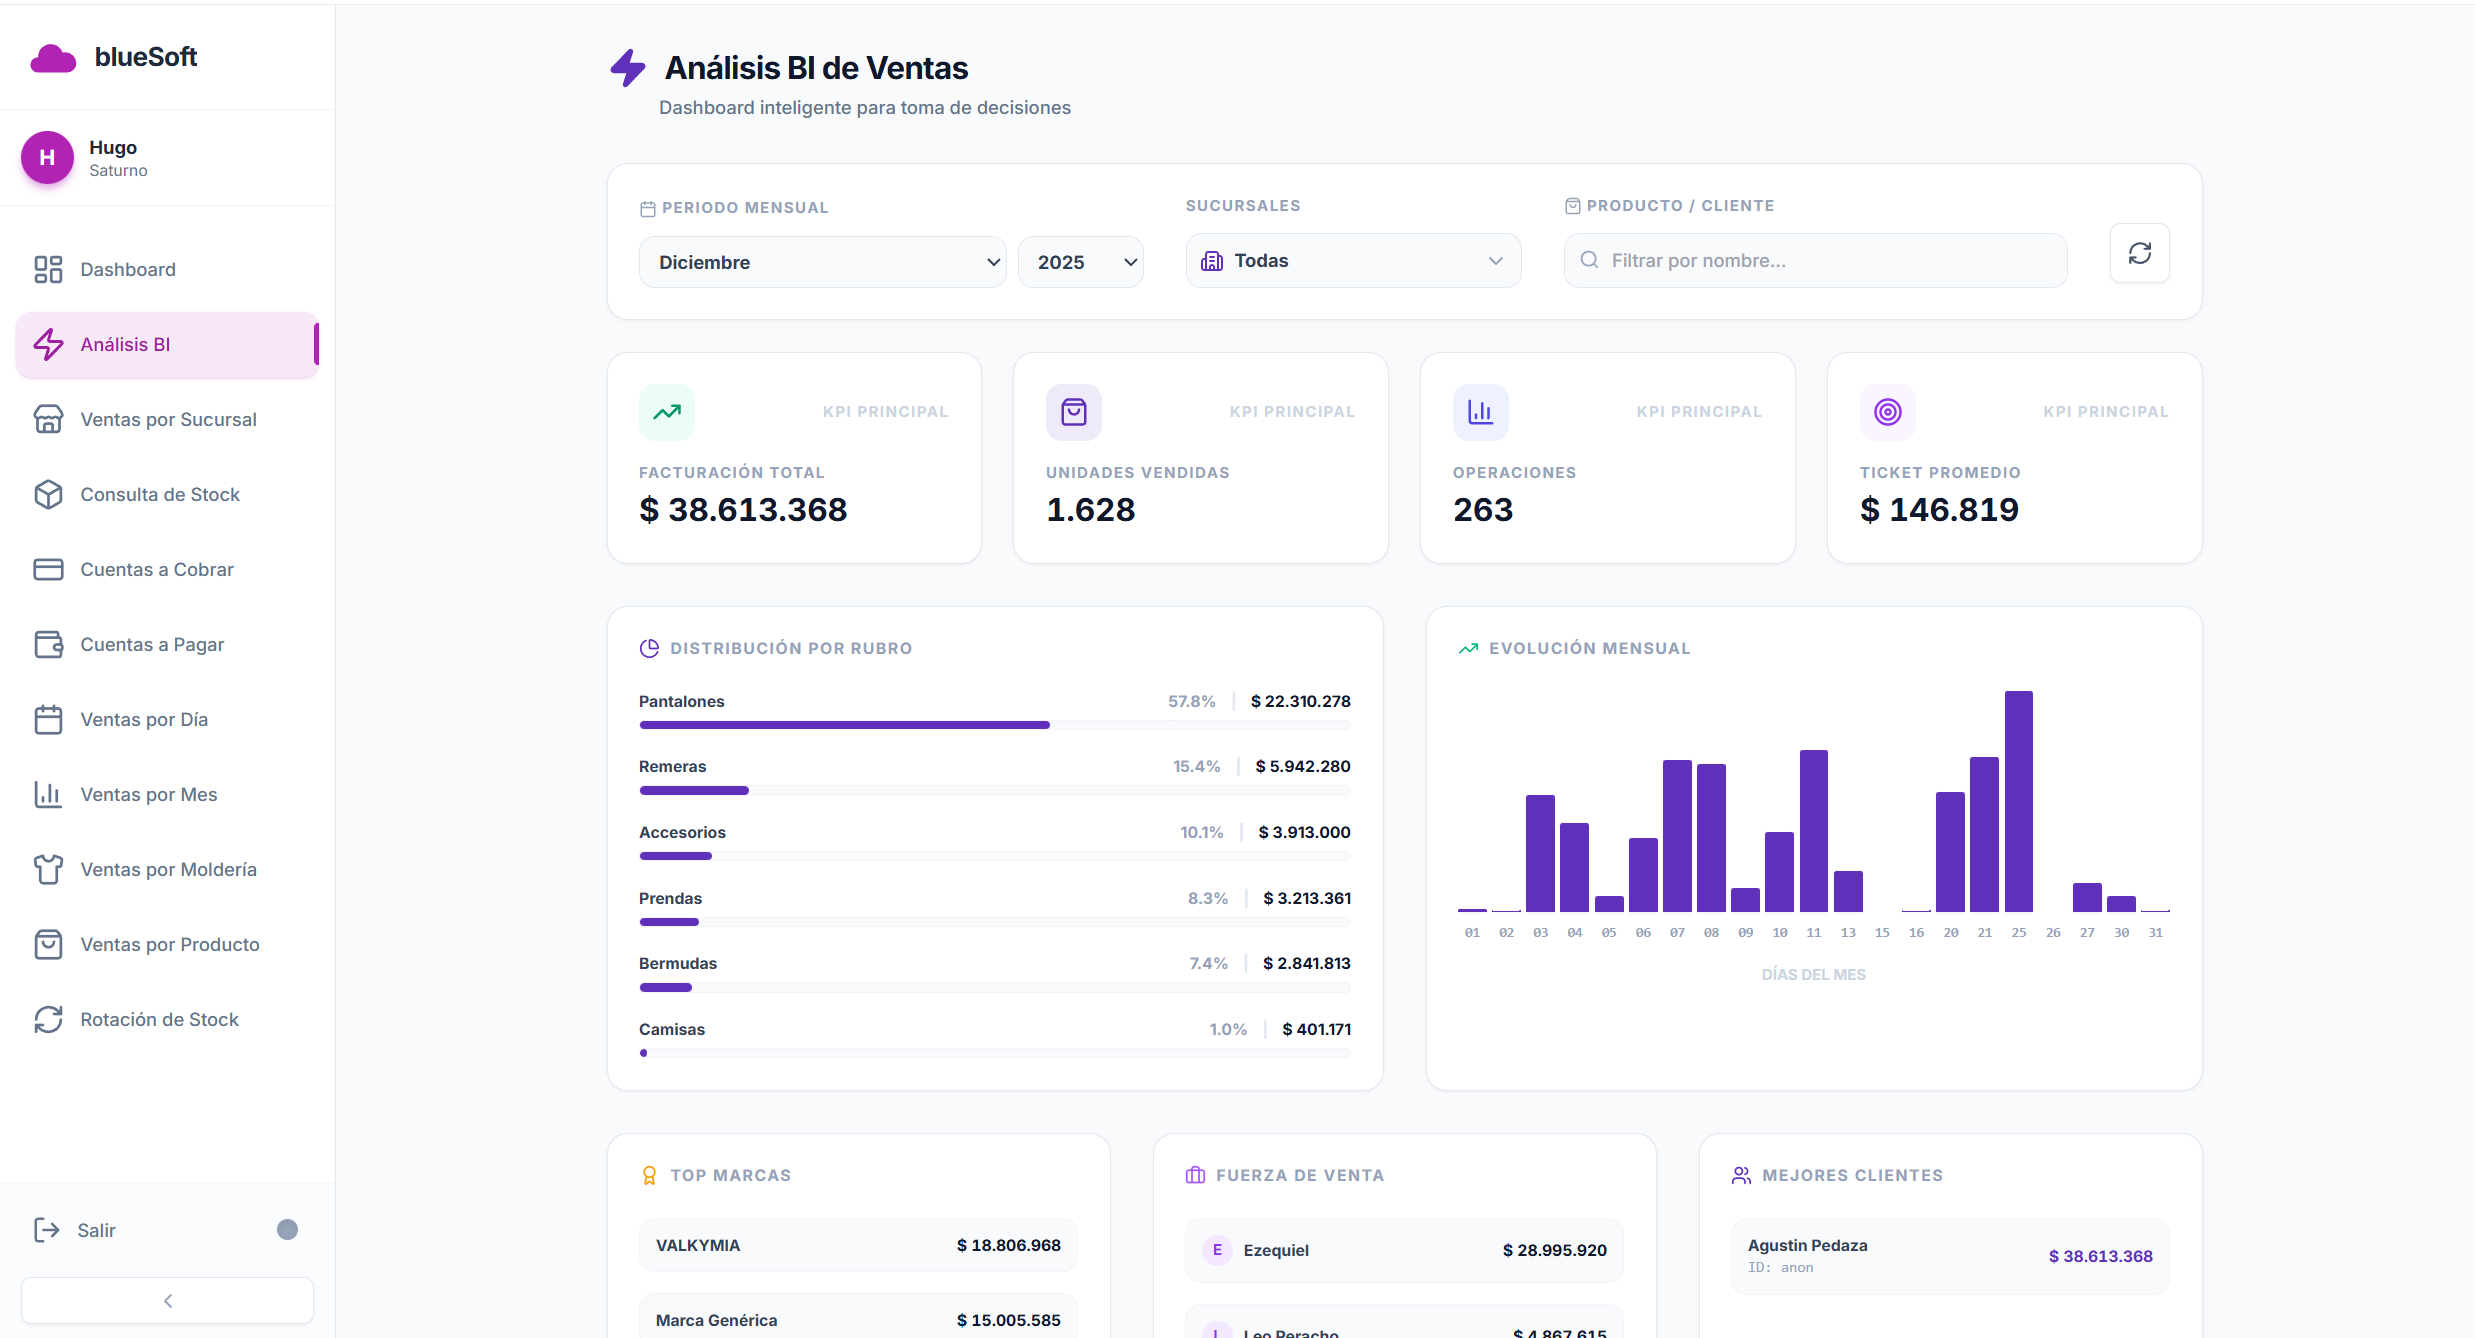This screenshot has width=2475, height=1338.
Task: Select the Ventas por Moldería shirt icon
Action: pos(49,869)
